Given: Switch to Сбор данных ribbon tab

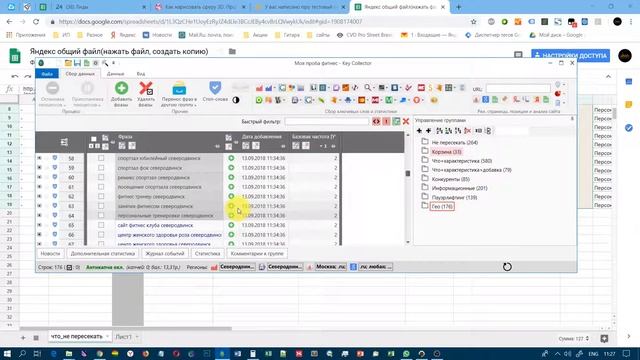Looking at the screenshot, I should tap(80, 74).
